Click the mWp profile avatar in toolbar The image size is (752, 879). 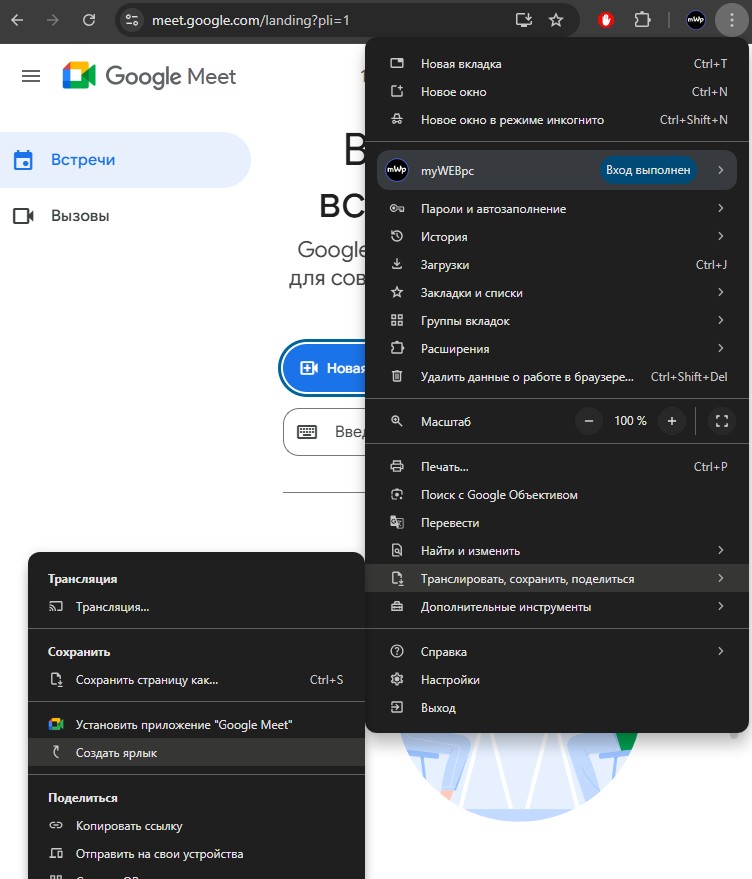696,20
